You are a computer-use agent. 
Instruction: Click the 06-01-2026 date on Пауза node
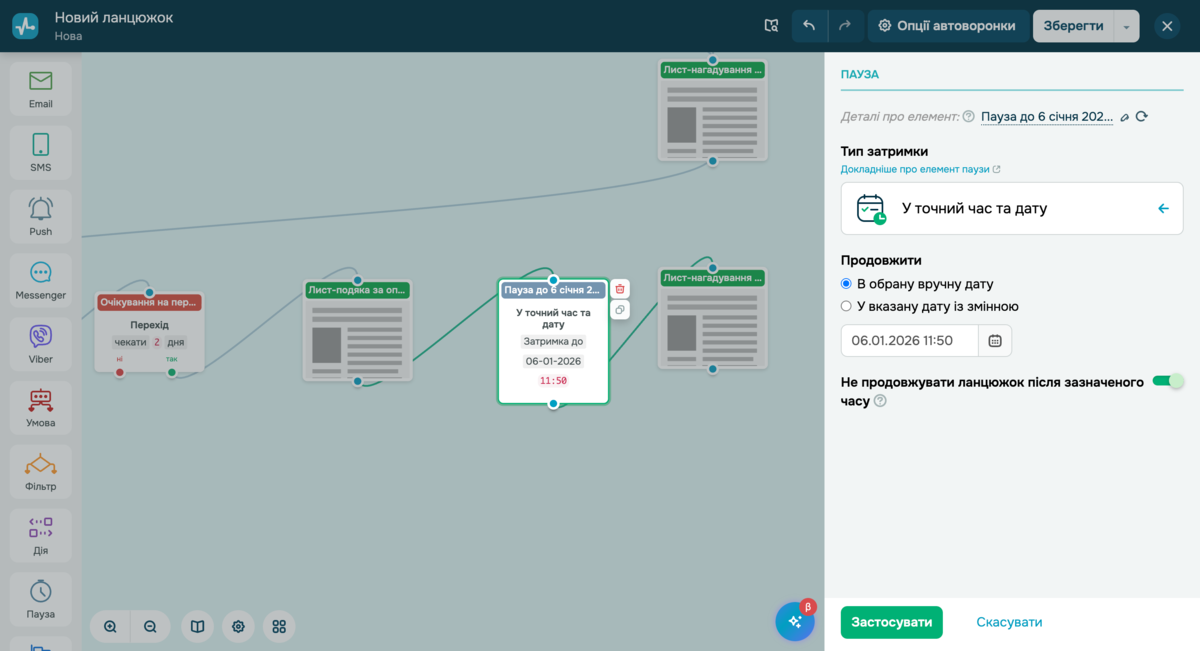[x=553, y=361]
